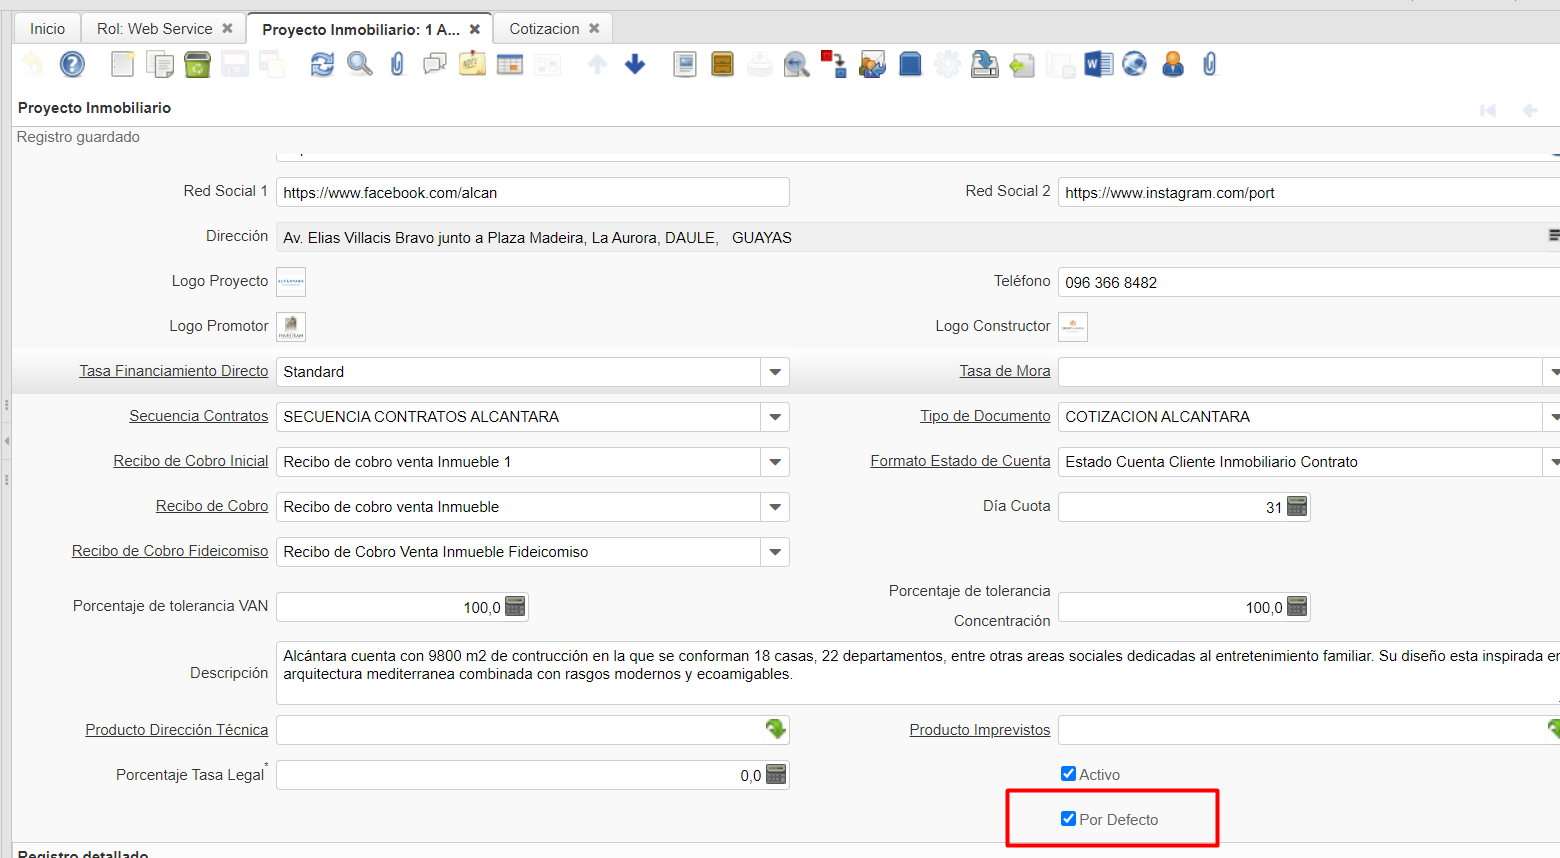The height and width of the screenshot is (858, 1560).
Task: Open the magnifier search record icon
Action: click(359, 65)
